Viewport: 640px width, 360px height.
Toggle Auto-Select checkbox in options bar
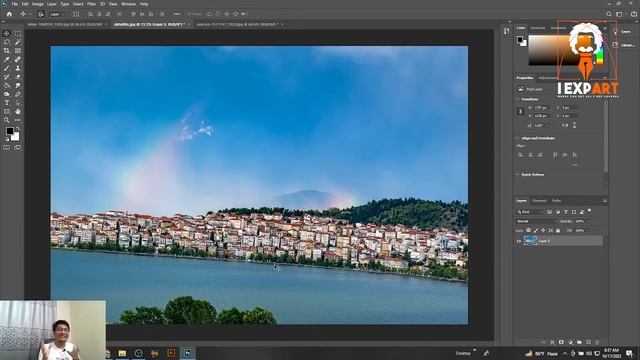pyautogui.click(x=41, y=14)
